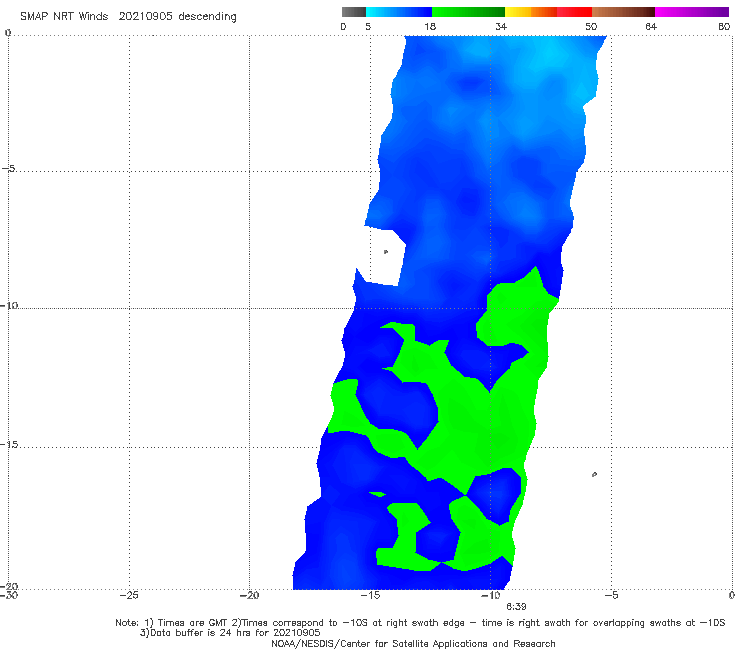Screen dimensions: 740x650
Task: Click the "3)Data buffer is 24 hrs" note
Action: pos(230,633)
